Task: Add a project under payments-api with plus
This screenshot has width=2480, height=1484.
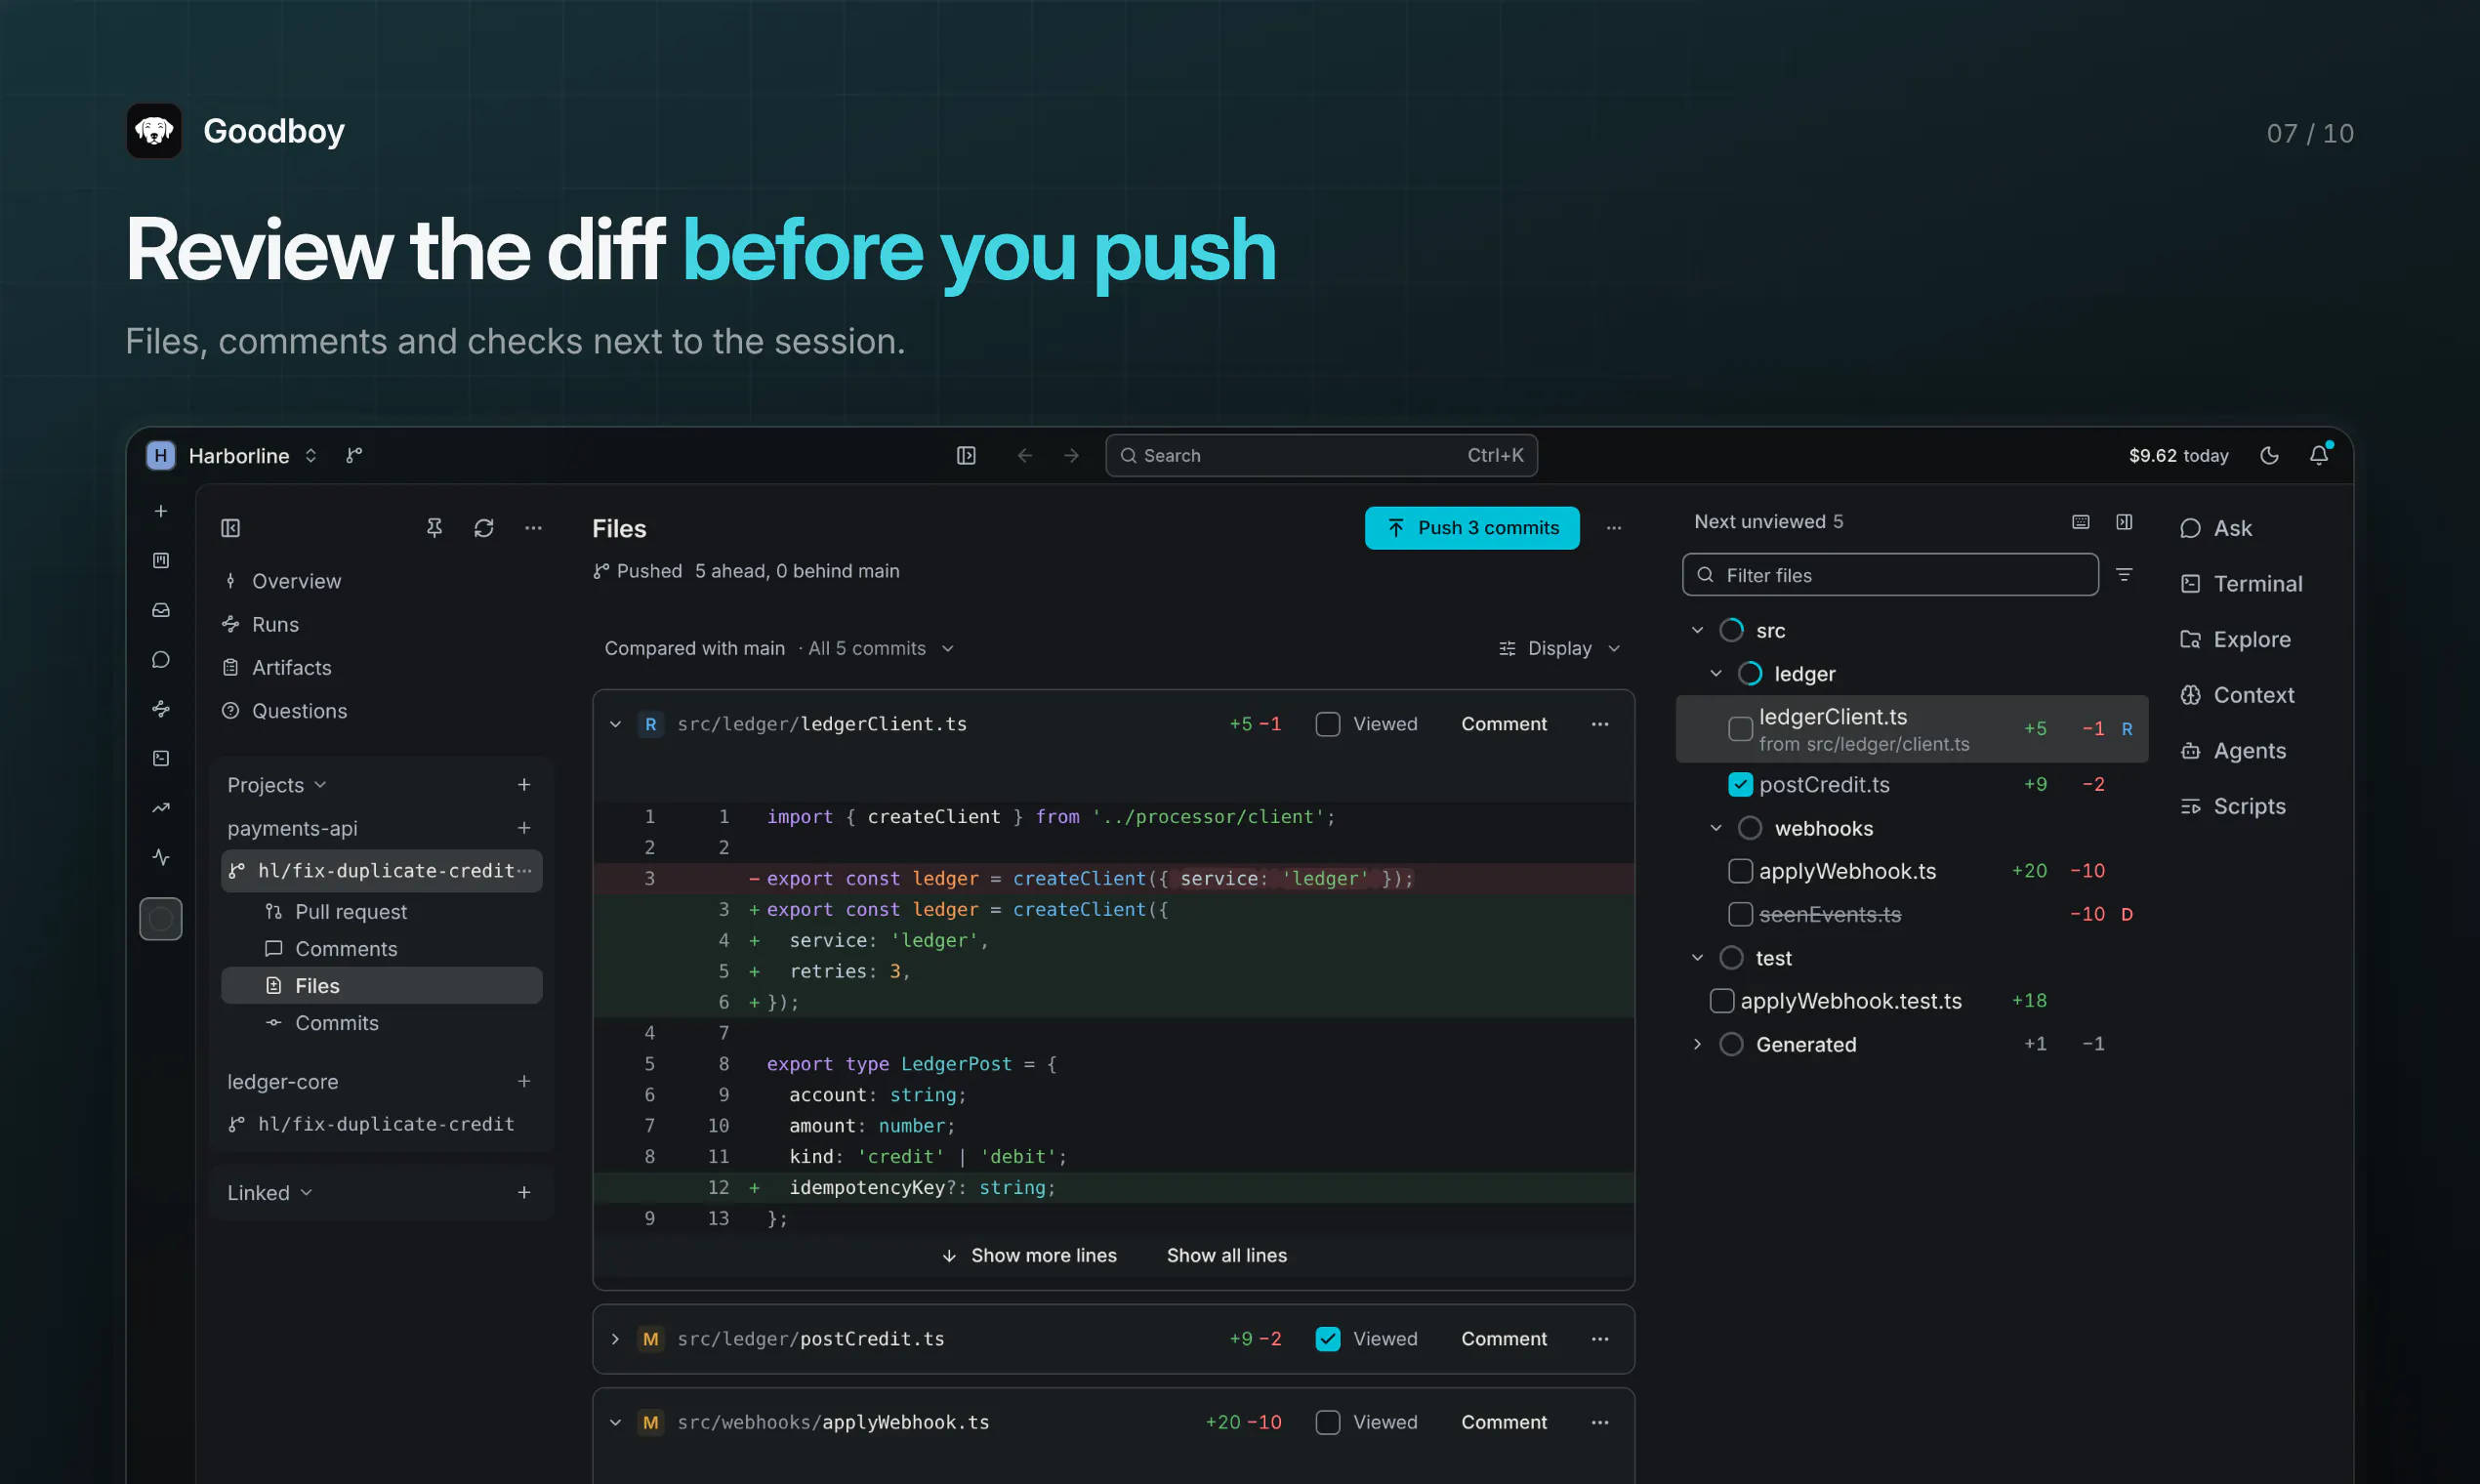Action: tap(523, 827)
